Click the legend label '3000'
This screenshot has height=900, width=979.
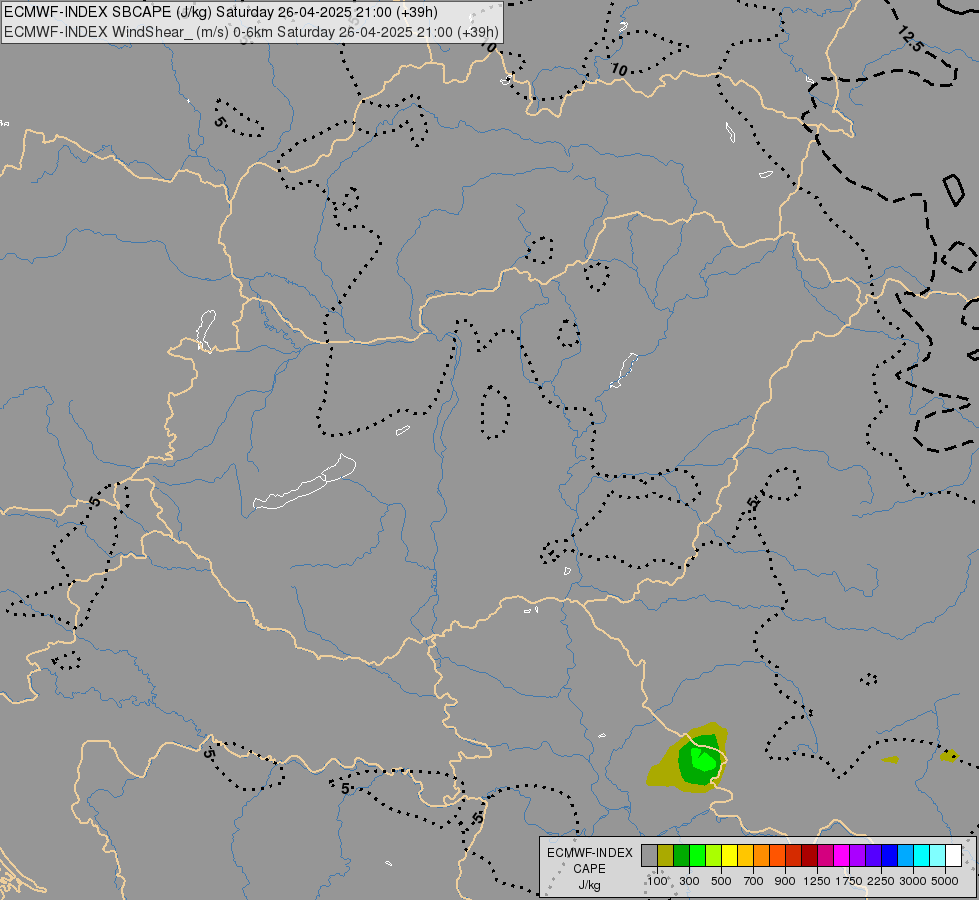913,881
